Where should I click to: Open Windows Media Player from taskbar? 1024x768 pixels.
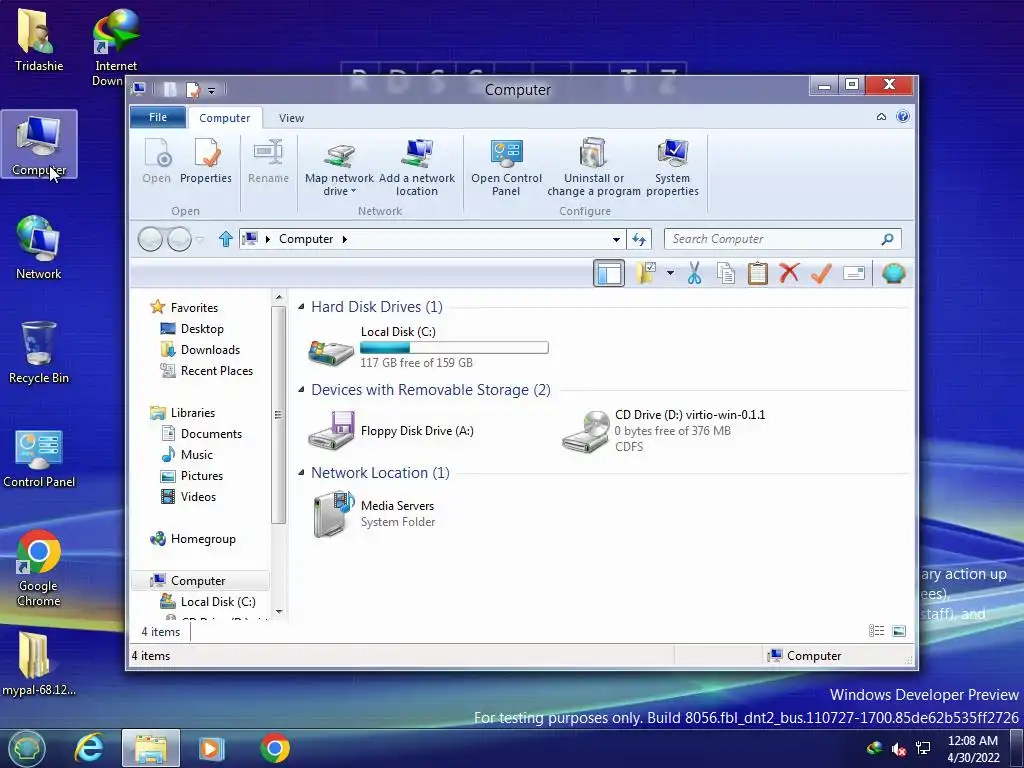[x=212, y=748]
